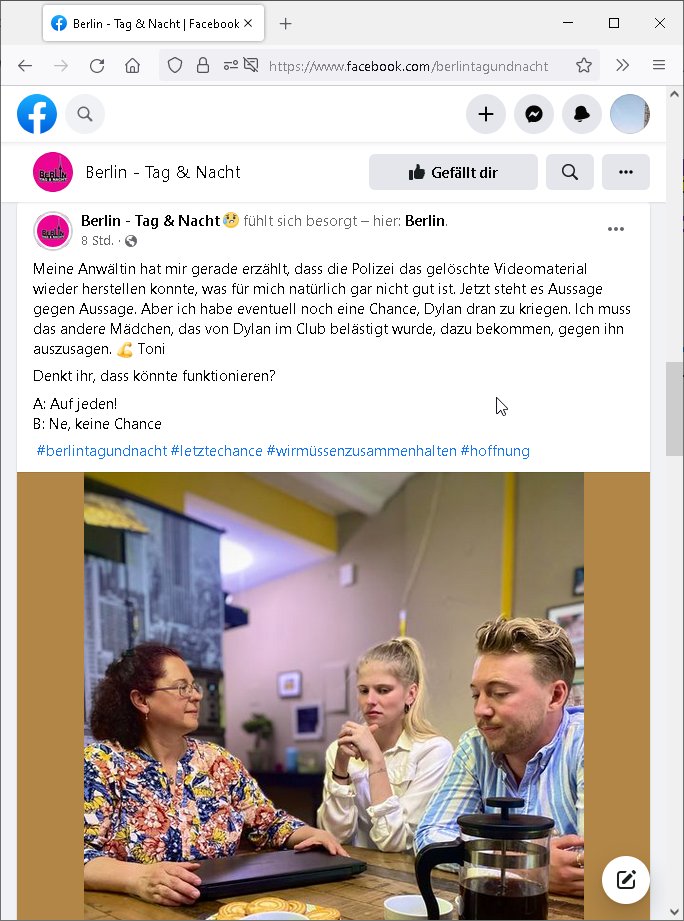Click the new message compose floating icon
Screen dimensions: 684x921
click(626, 880)
